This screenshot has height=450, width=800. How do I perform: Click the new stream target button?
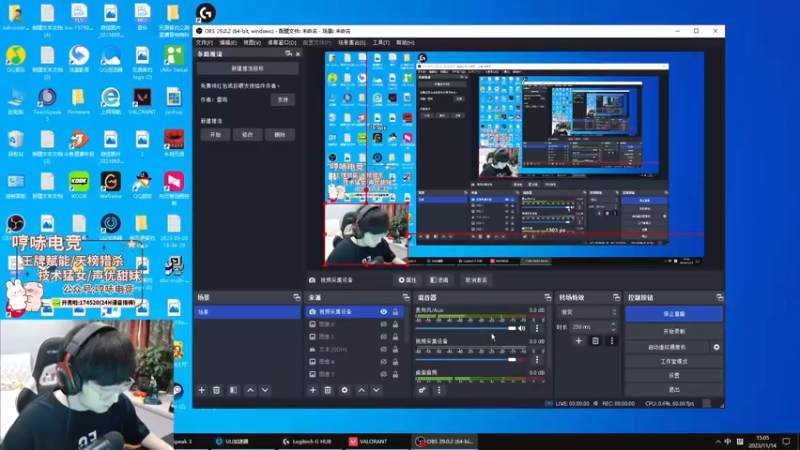pos(247,68)
